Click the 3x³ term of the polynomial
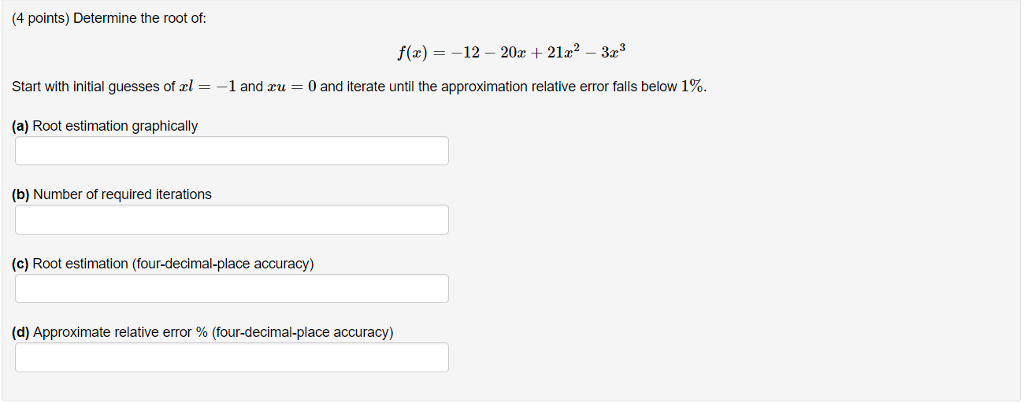 click(614, 52)
